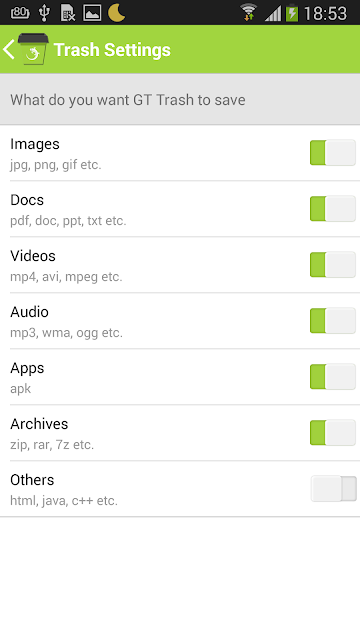Turn off the Archives switch
360x640 pixels.
333,432
